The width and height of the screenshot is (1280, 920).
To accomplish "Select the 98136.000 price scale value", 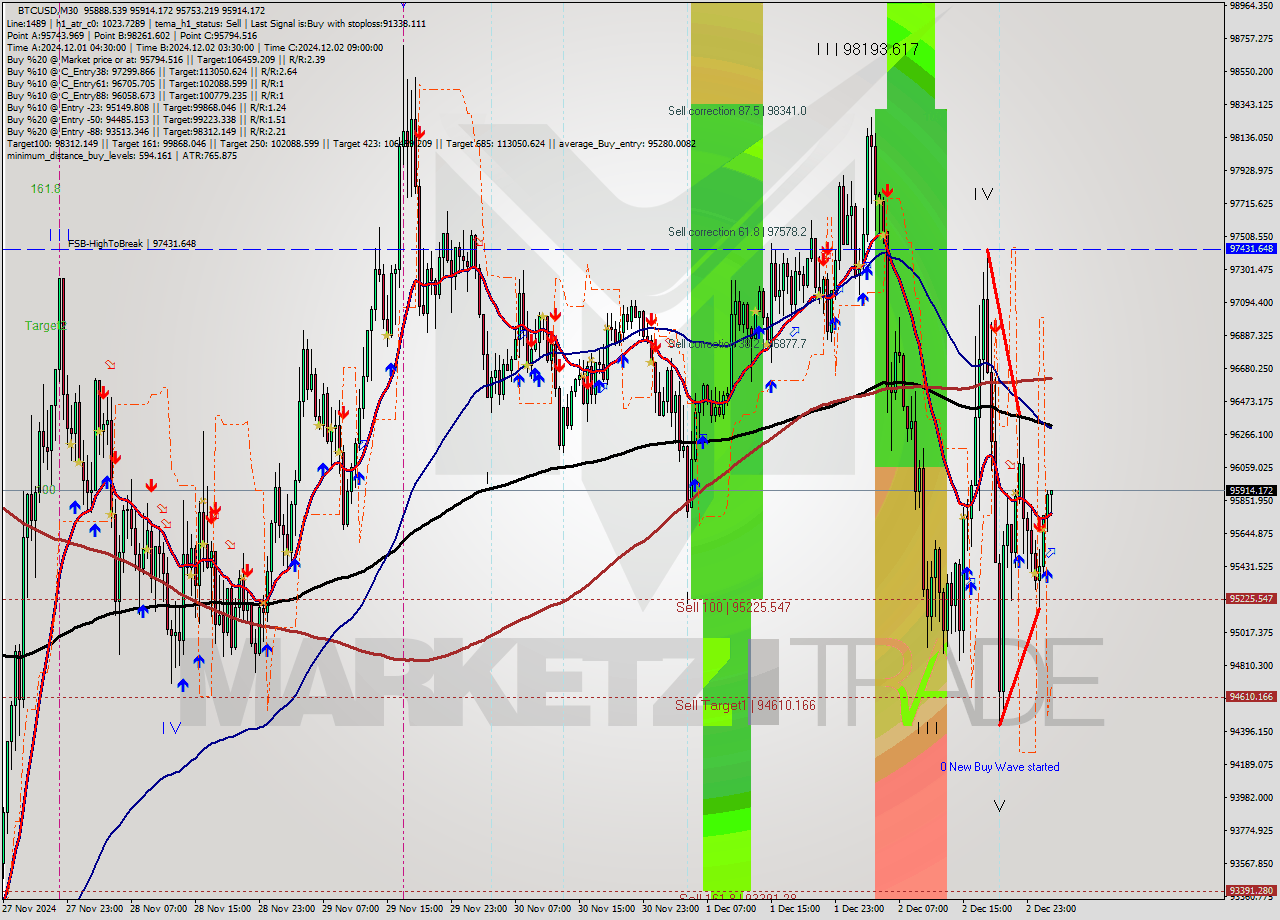I will (x=1251, y=137).
